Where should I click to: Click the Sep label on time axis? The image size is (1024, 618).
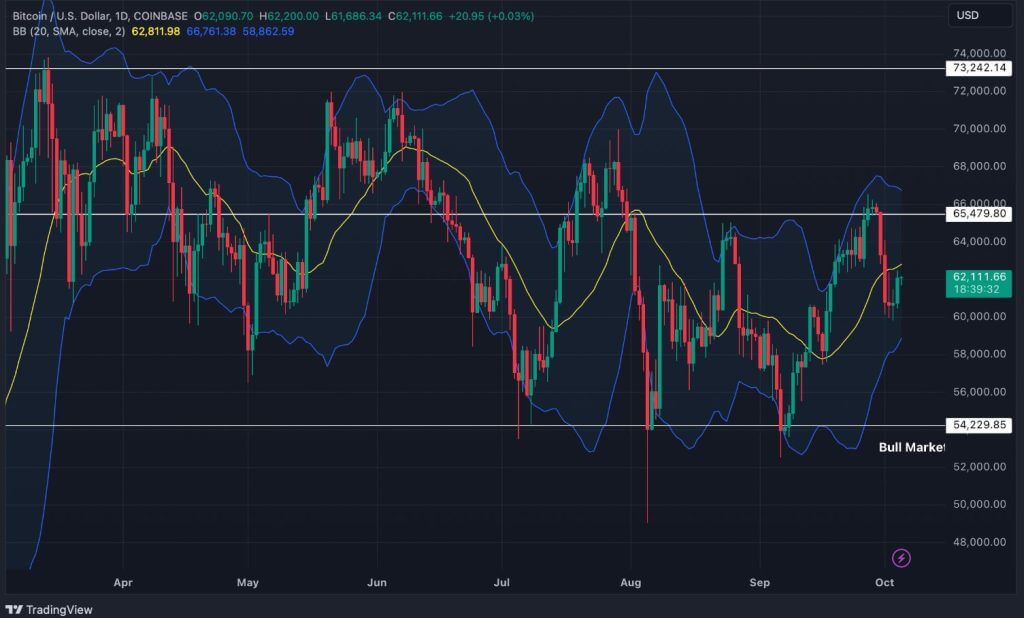(x=760, y=582)
